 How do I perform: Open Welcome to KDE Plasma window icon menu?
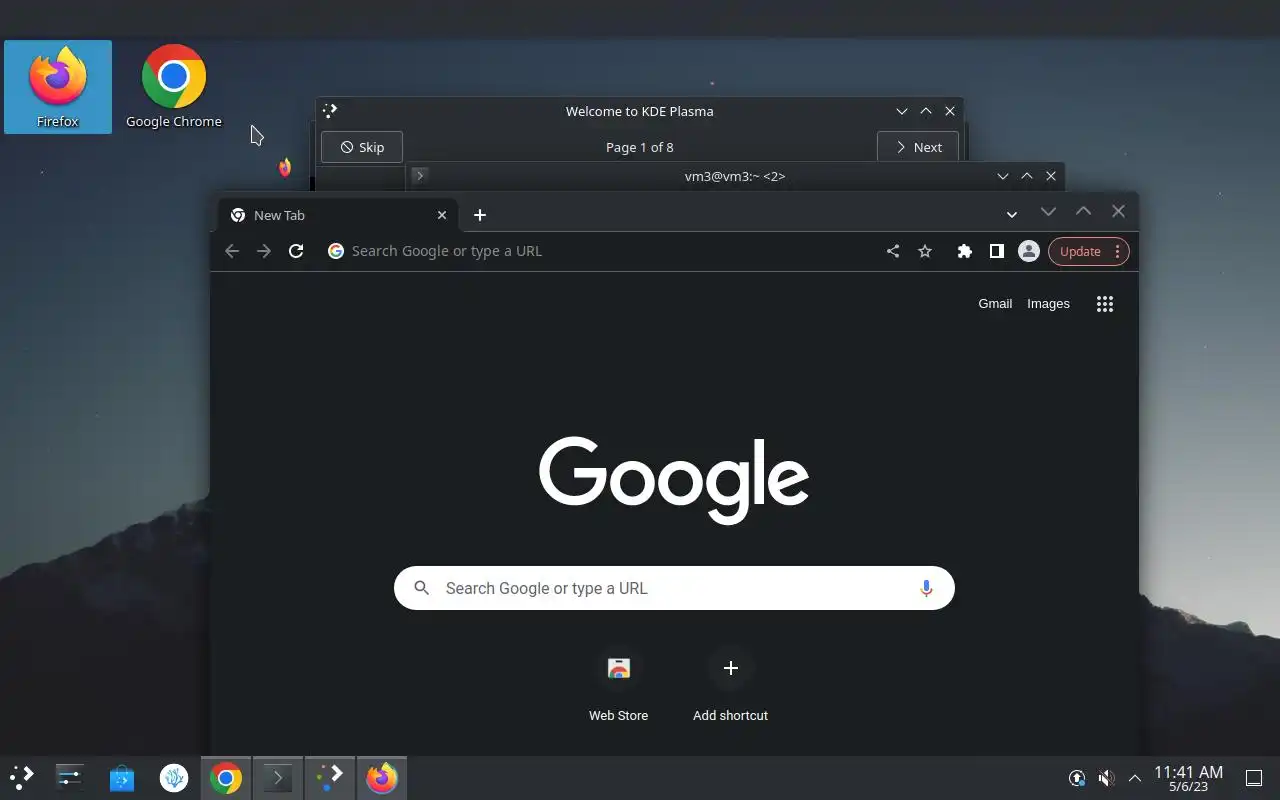click(x=331, y=111)
